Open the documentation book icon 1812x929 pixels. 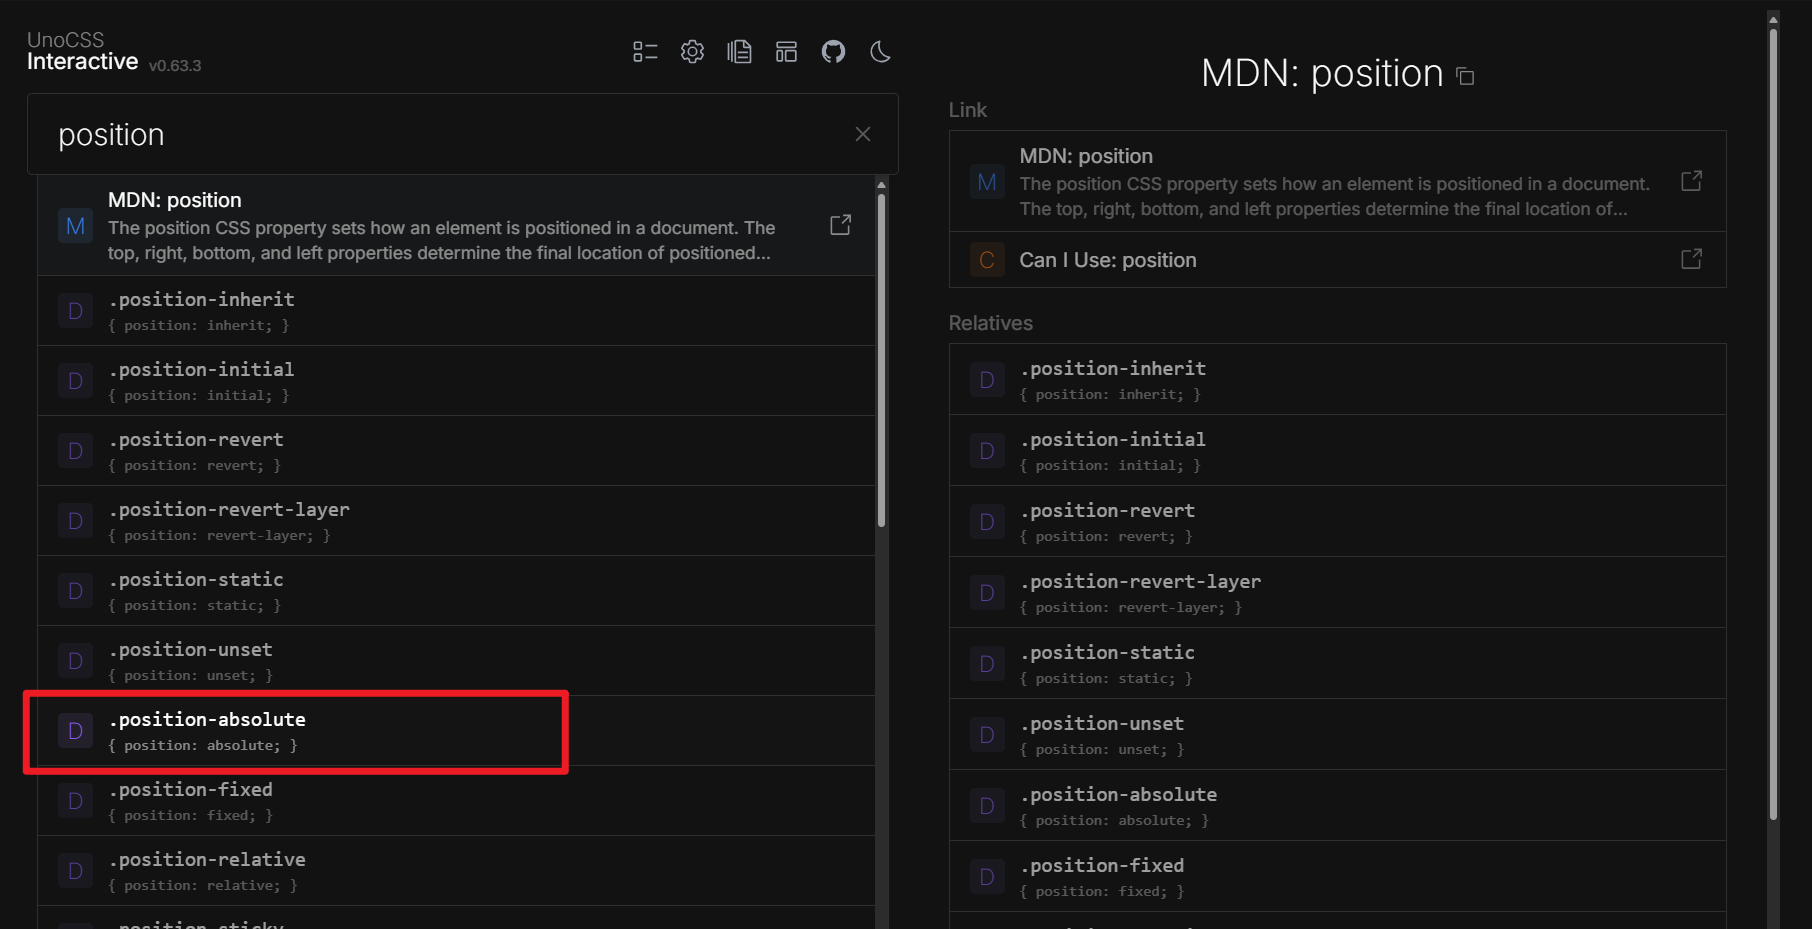click(x=739, y=52)
